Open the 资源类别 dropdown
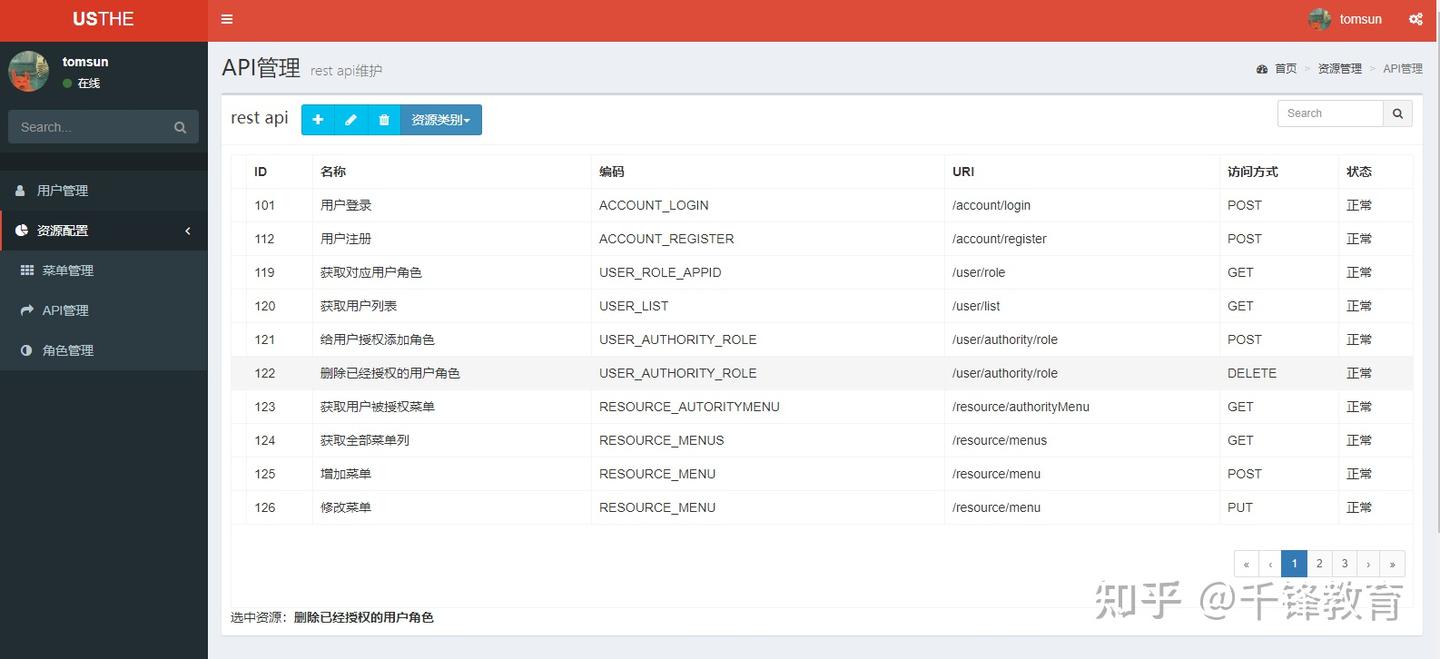Viewport: 1440px width, 659px height. (x=441, y=119)
